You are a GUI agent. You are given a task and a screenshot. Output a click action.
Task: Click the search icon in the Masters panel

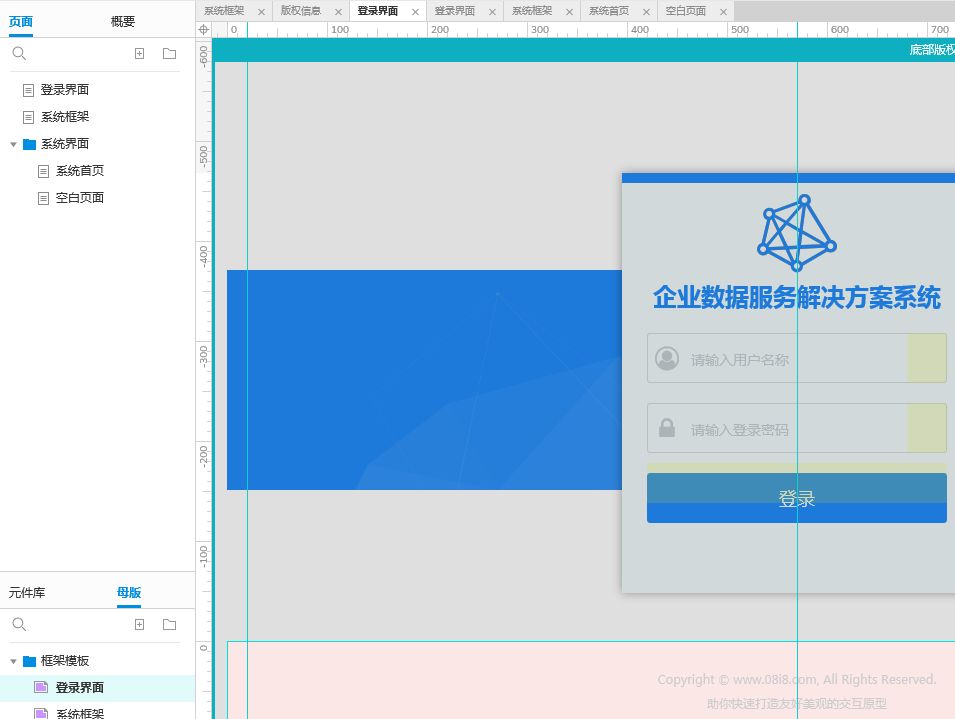(19, 625)
